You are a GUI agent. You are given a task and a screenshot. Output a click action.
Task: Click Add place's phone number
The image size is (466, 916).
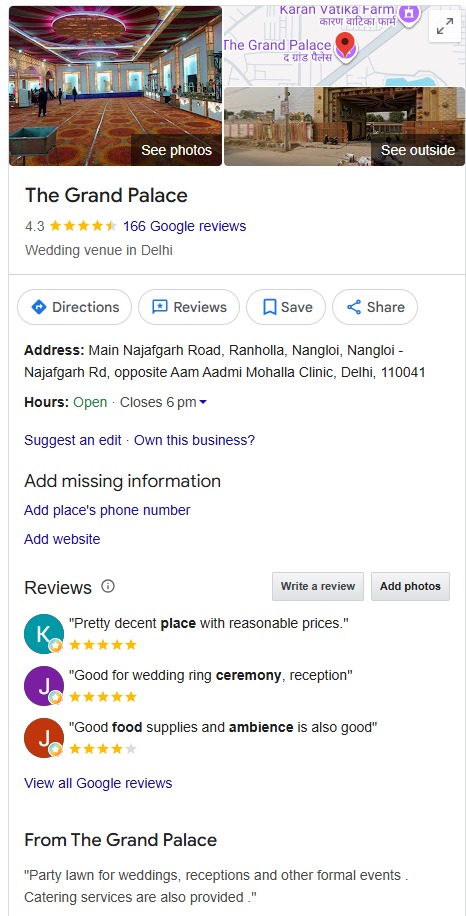(107, 510)
